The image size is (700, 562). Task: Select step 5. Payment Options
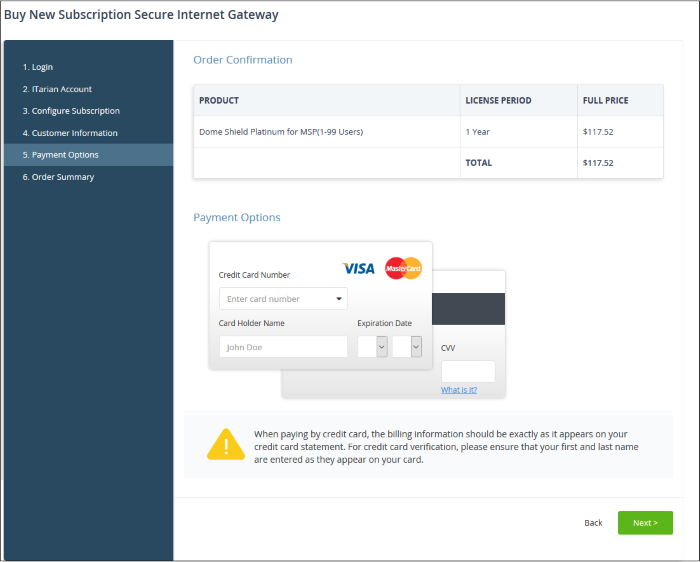(88, 155)
